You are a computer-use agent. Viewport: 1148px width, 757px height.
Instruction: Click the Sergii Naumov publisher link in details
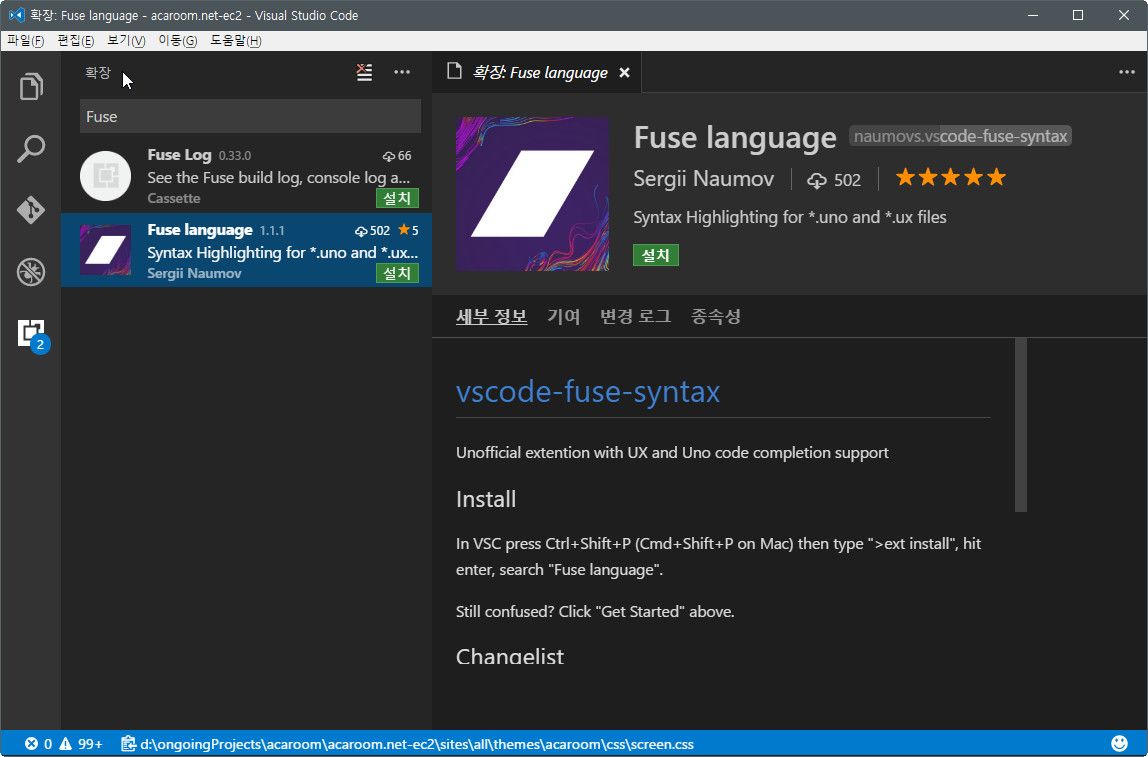(x=705, y=179)
